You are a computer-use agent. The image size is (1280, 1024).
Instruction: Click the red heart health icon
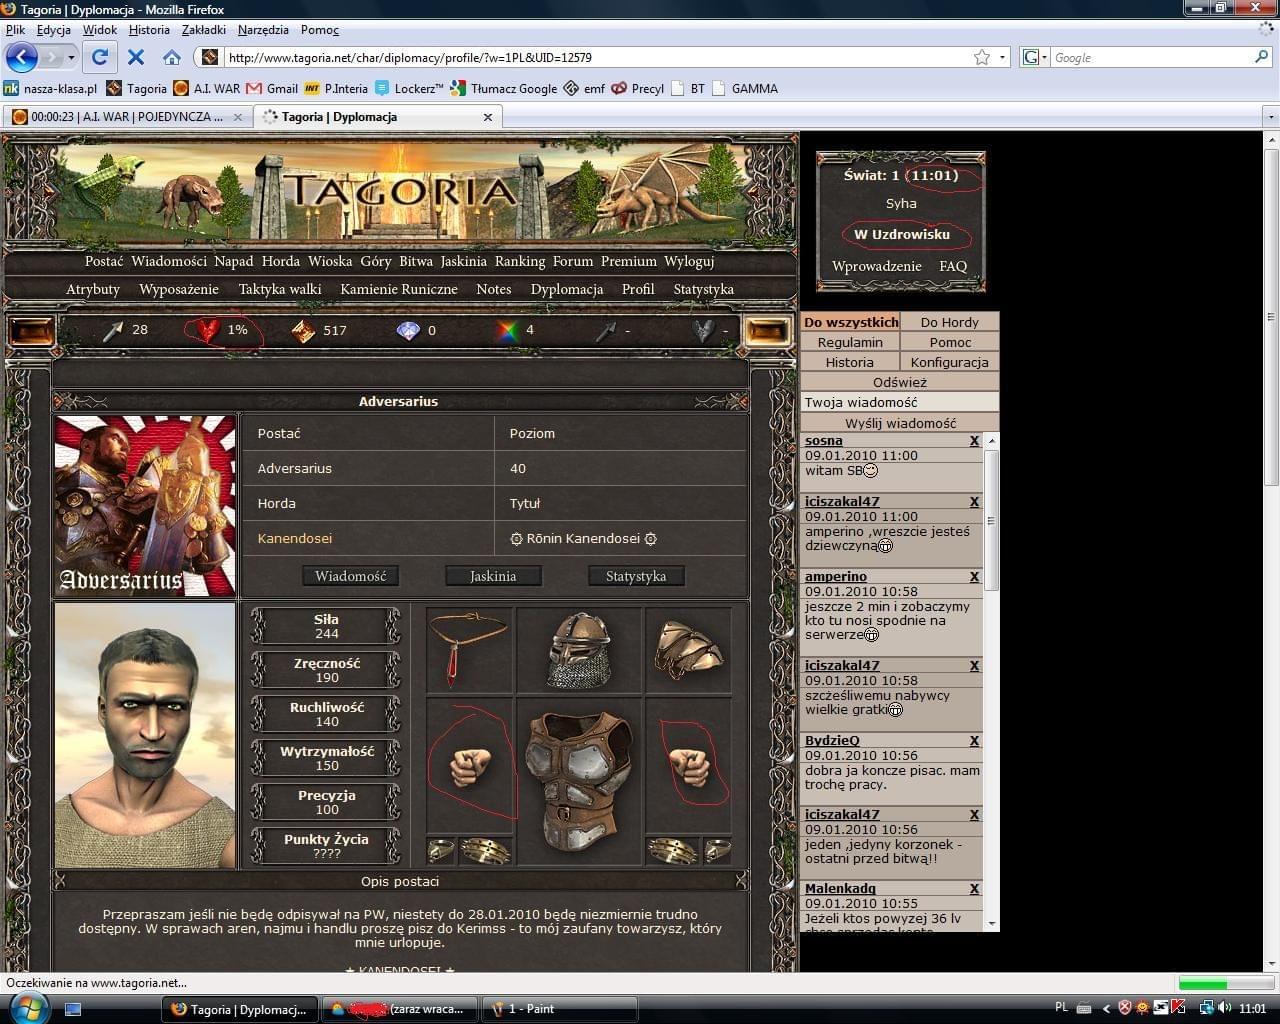point(209,330)
